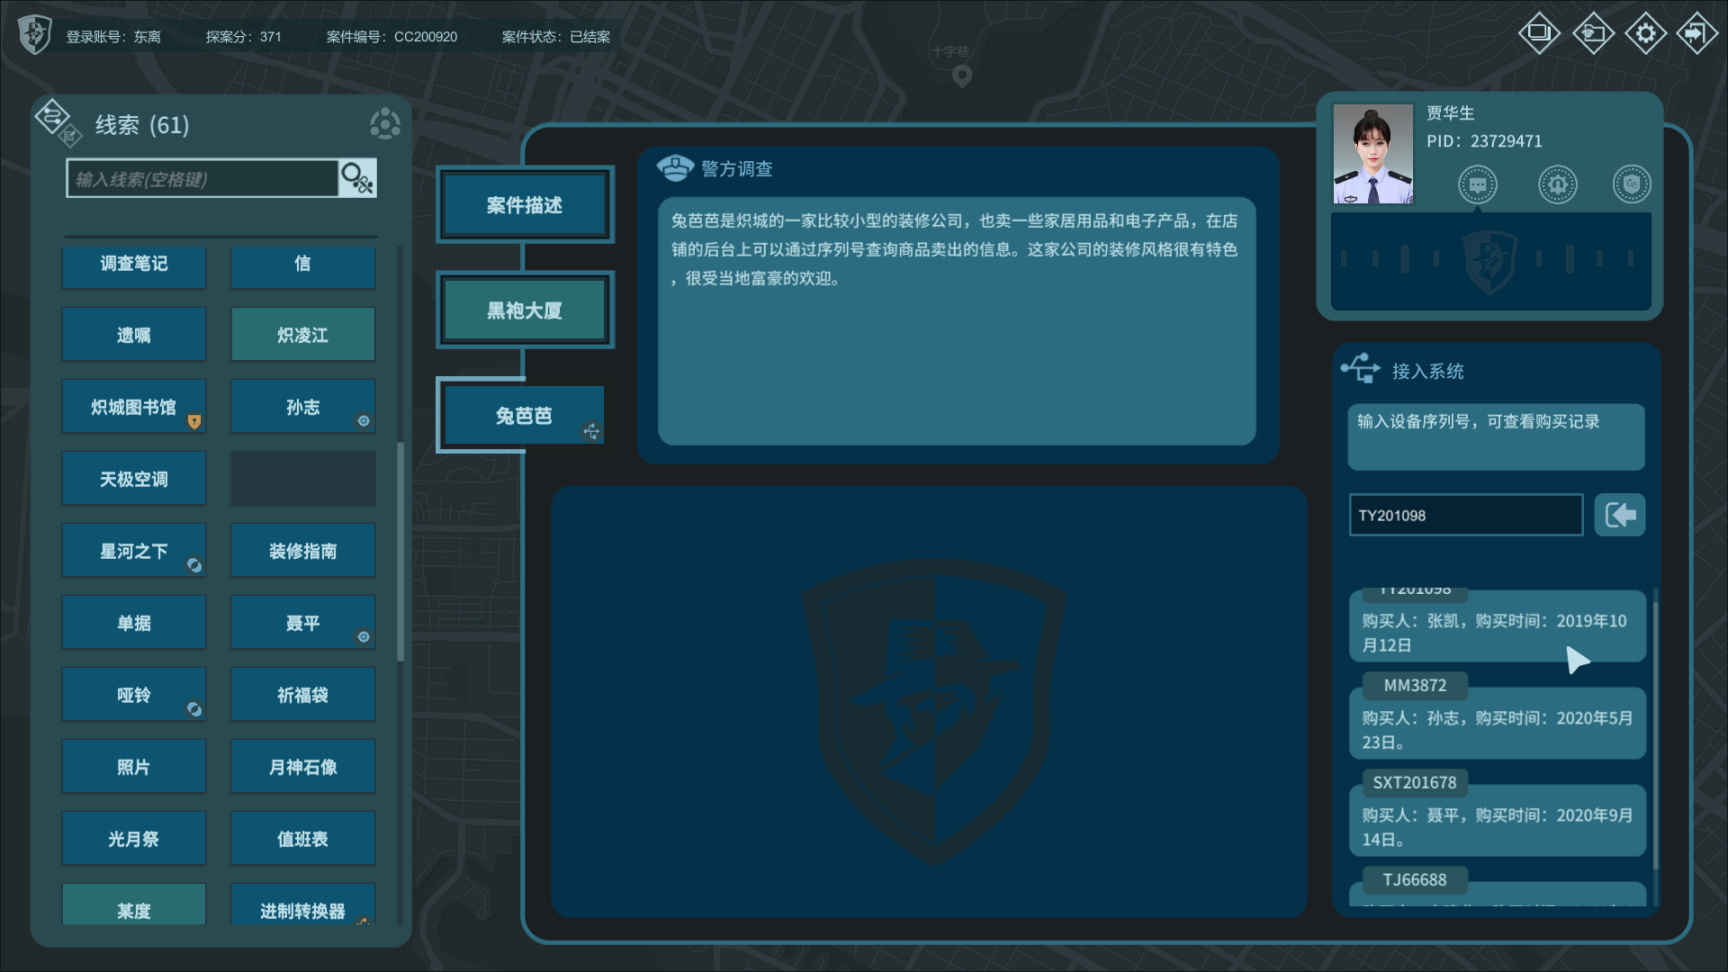
Task: Select the 装修指南 clue
Action: click(x=303, y=550)
